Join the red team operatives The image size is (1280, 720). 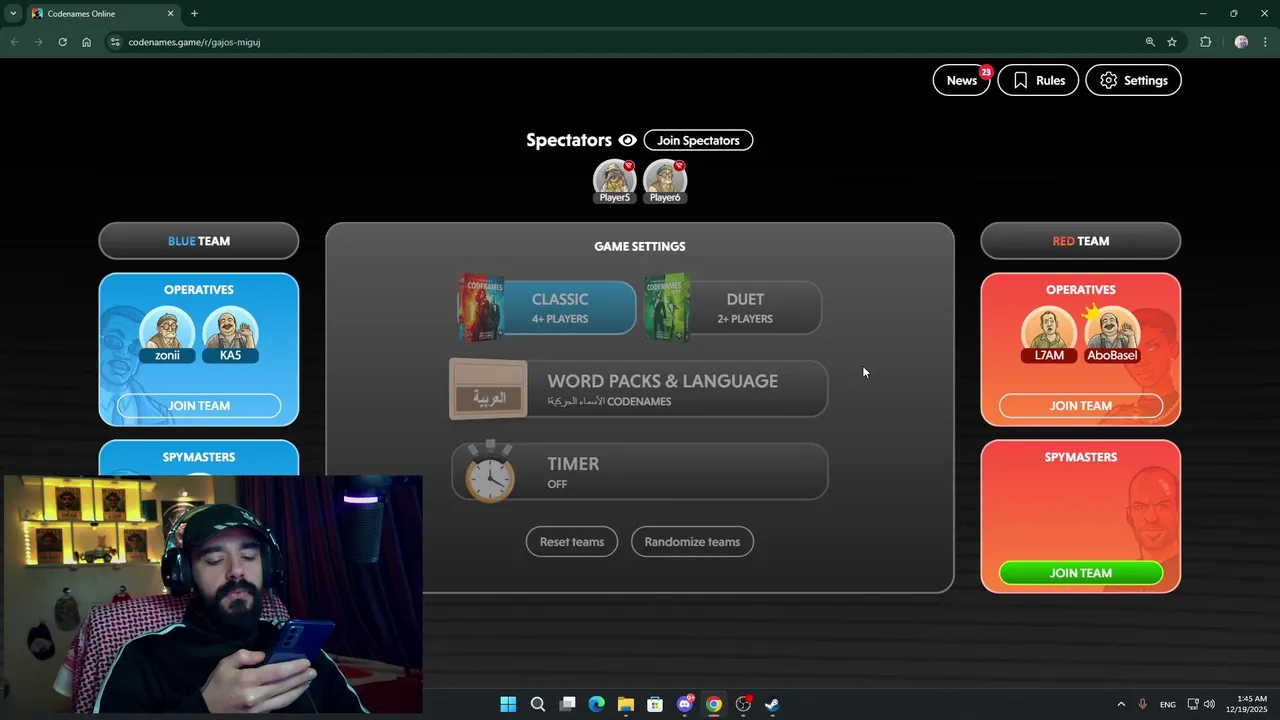[x=1081, y=406]
